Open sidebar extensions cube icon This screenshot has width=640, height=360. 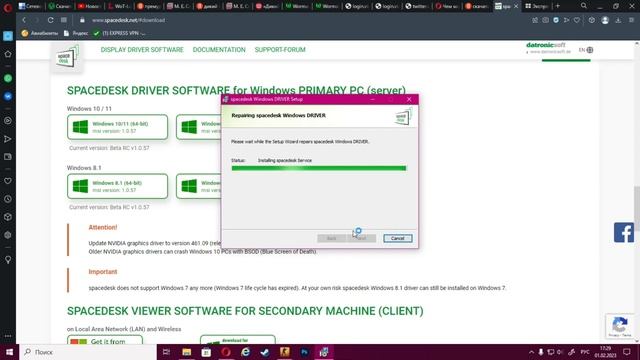(x=8, y=217)
